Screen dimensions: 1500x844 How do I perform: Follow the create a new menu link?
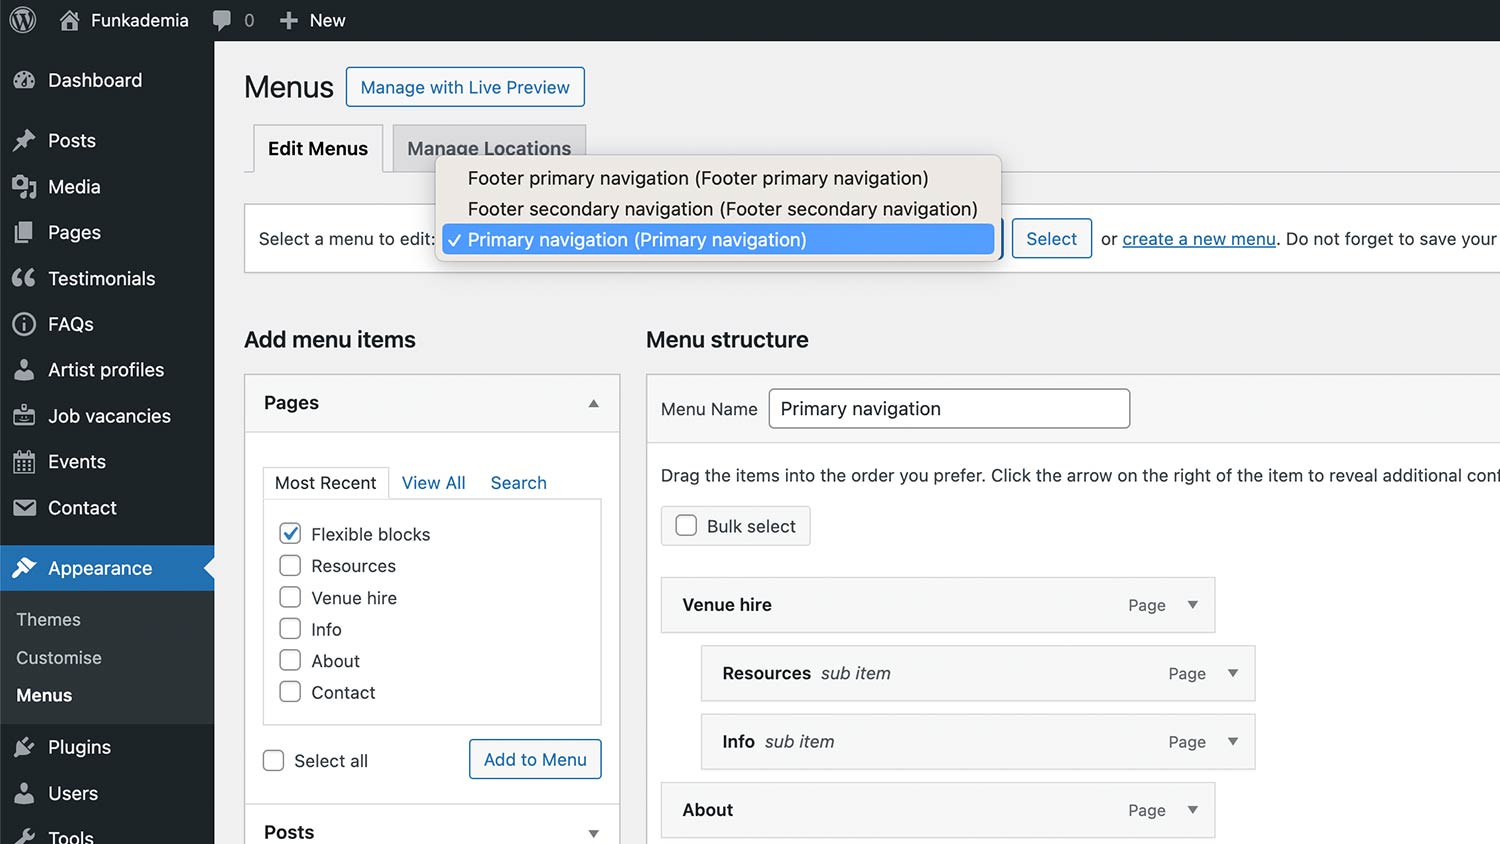(x=1198, y=239)
